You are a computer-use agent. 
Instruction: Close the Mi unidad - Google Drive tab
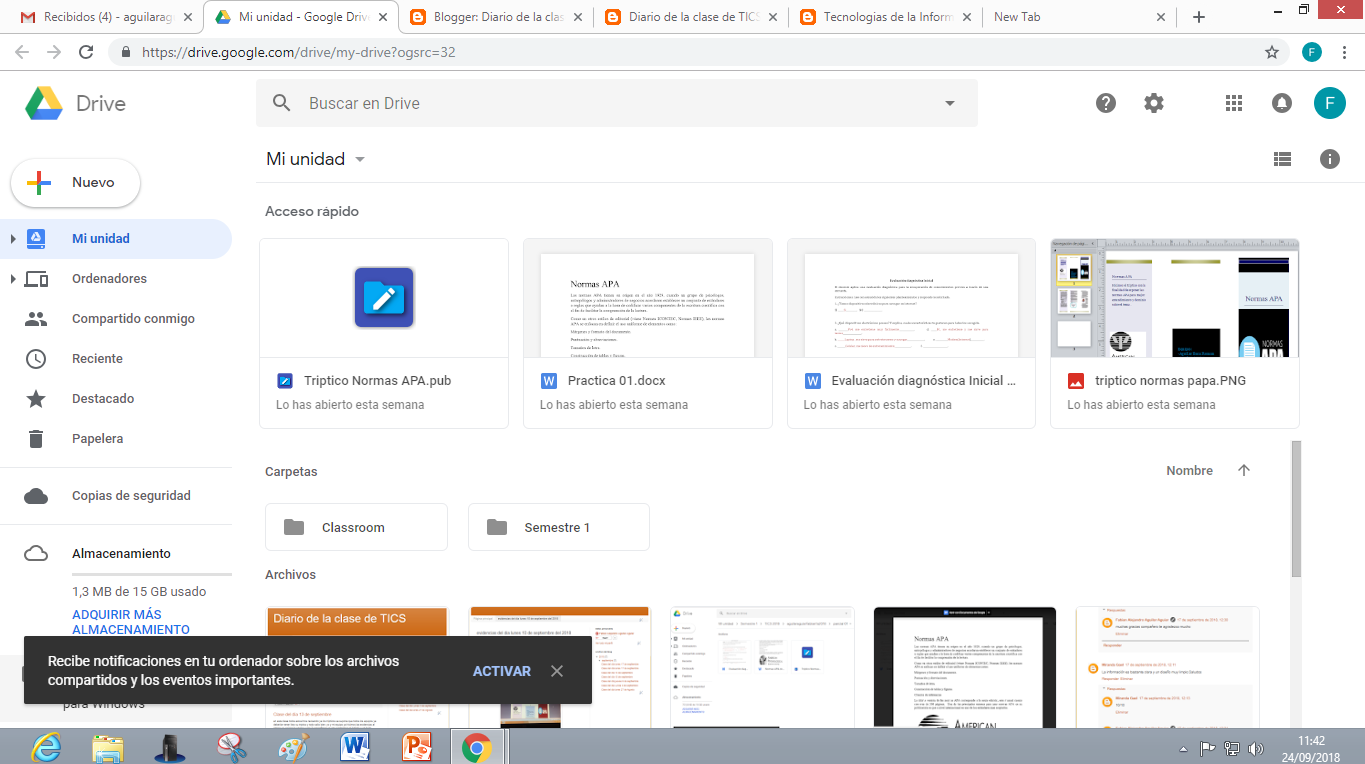click(383, 17)
